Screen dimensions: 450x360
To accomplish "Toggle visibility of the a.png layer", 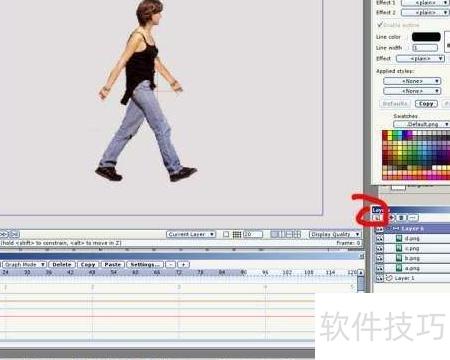I will point(379,268).
